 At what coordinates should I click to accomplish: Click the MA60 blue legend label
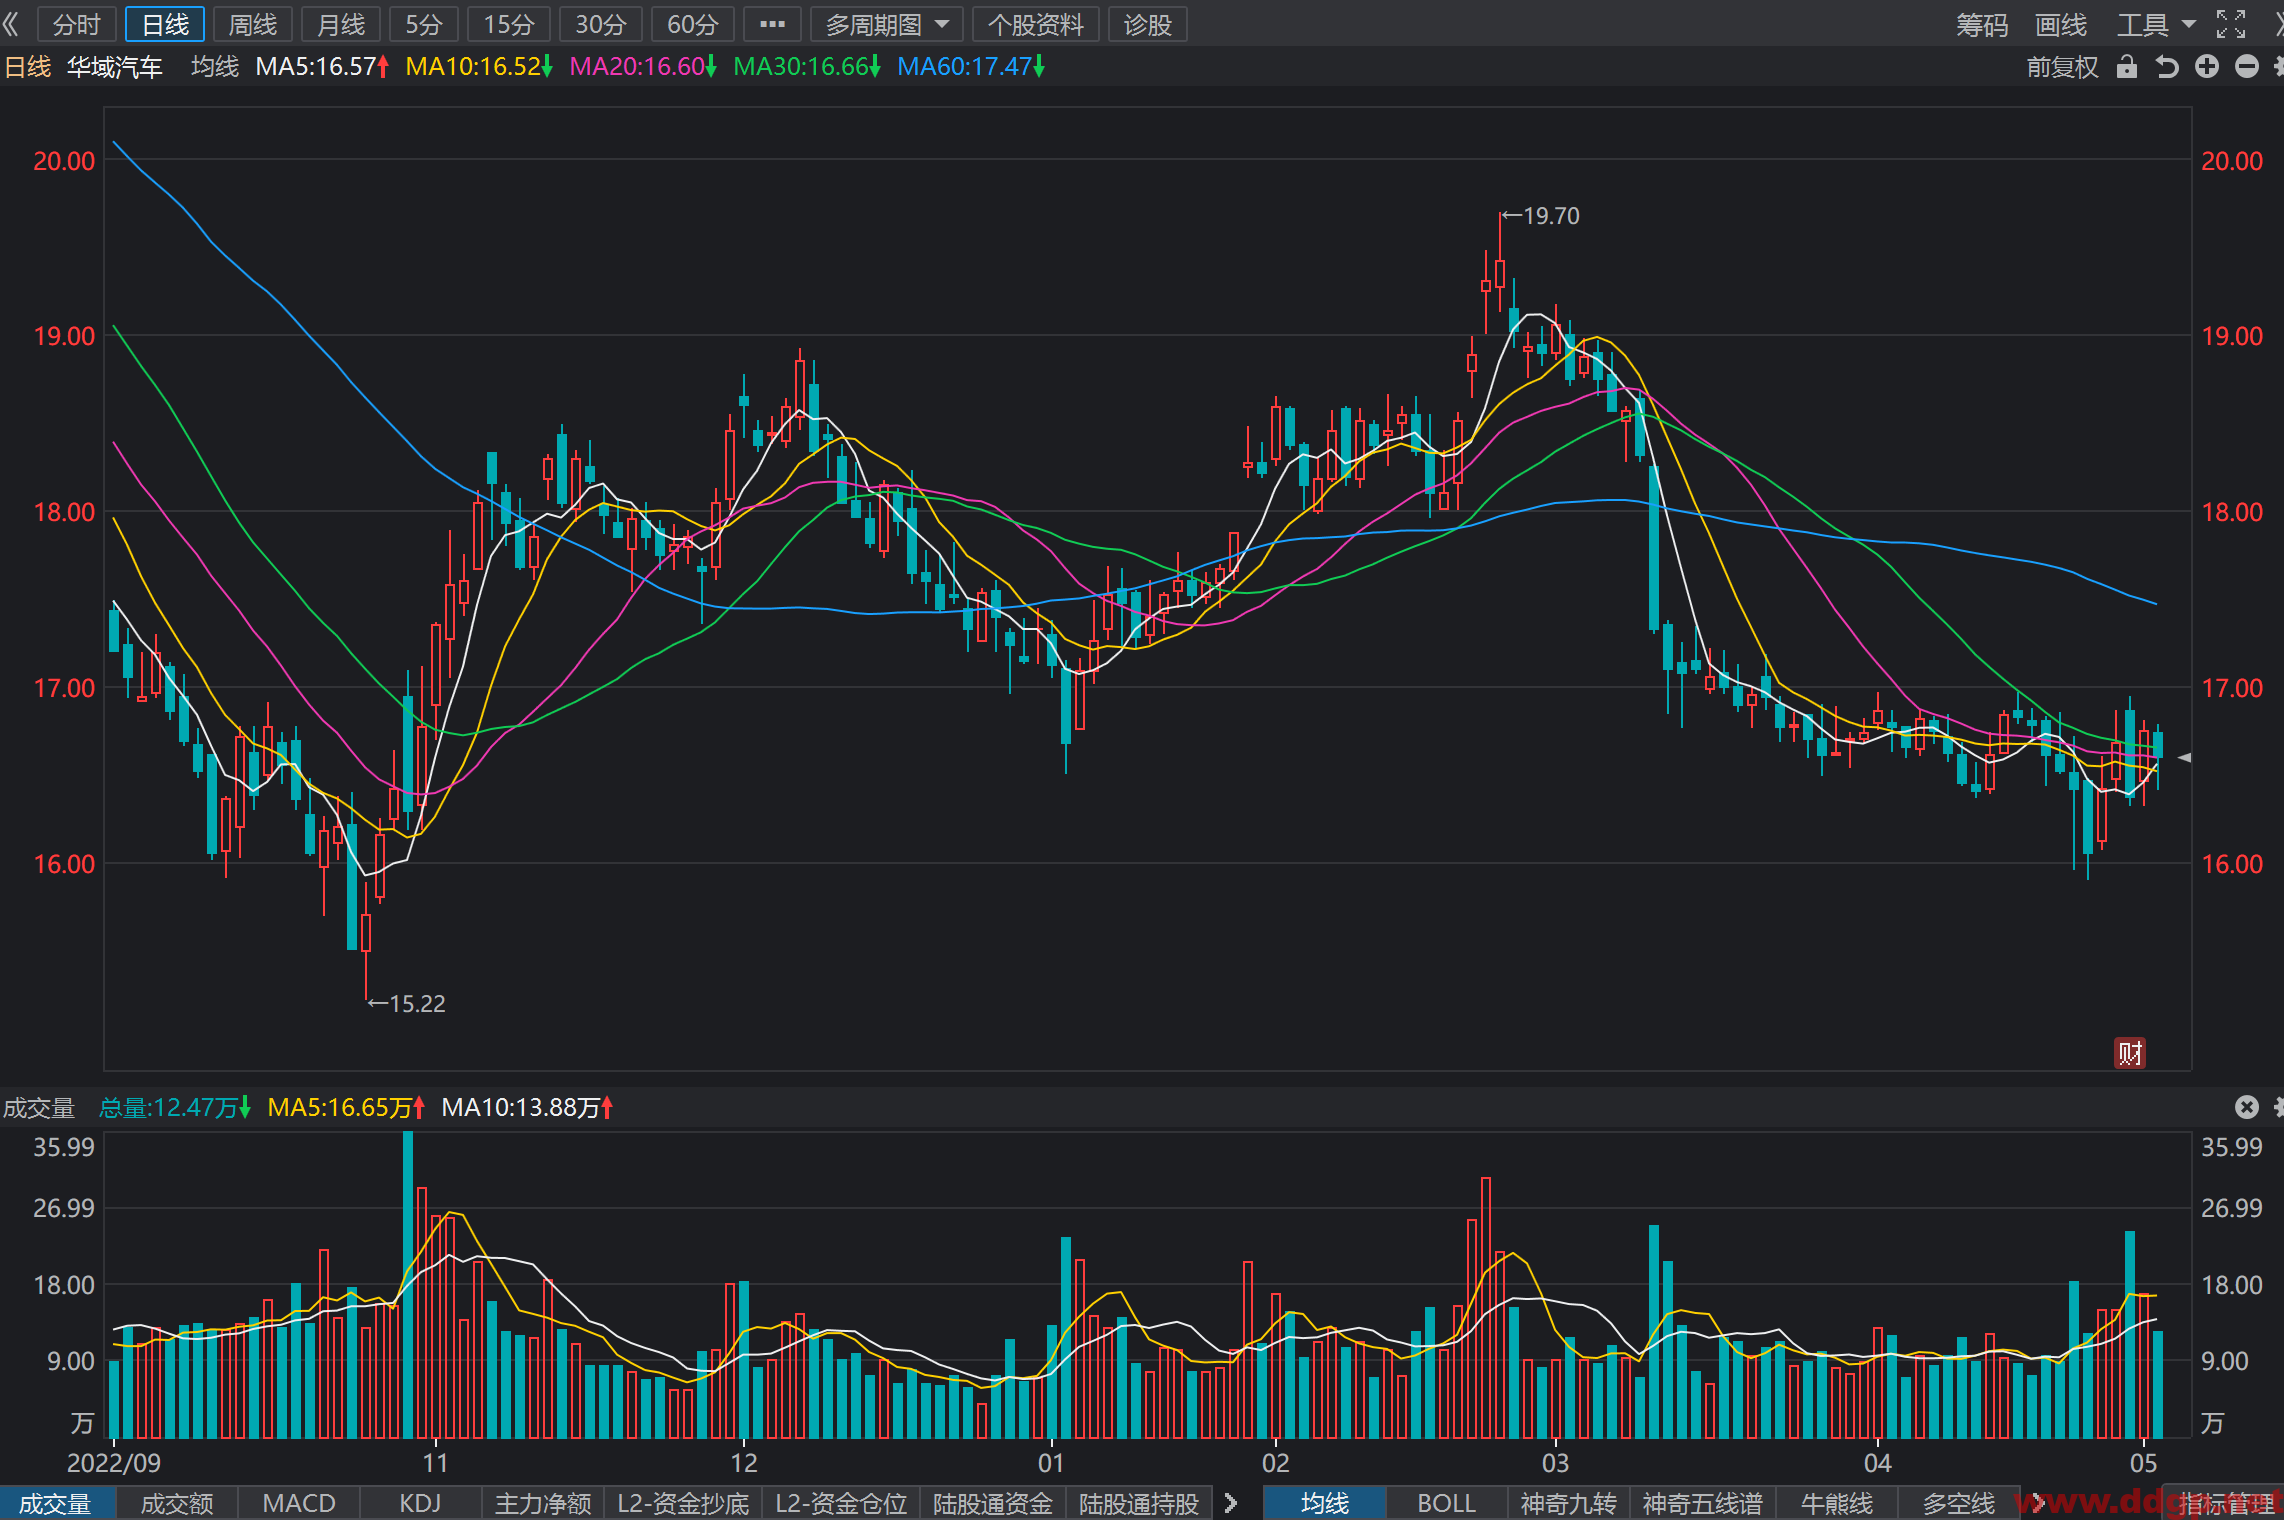pos(970,67)
